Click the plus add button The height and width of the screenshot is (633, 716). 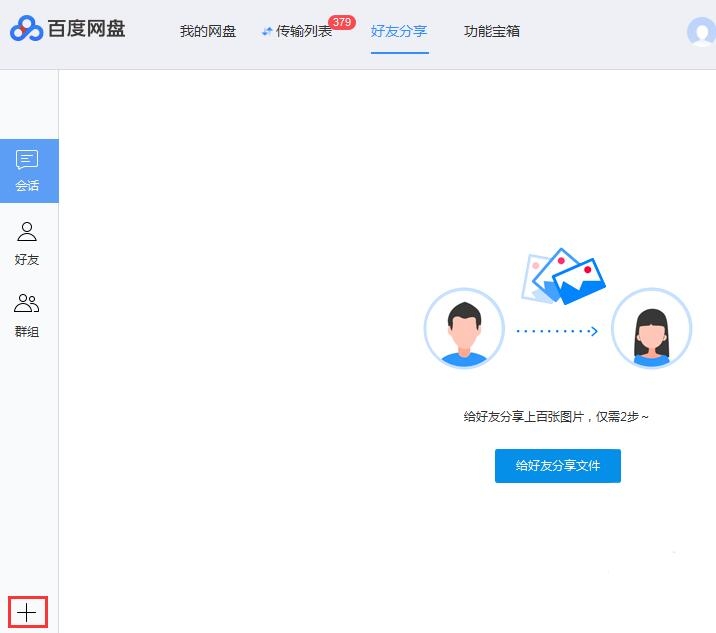point(27,612)
